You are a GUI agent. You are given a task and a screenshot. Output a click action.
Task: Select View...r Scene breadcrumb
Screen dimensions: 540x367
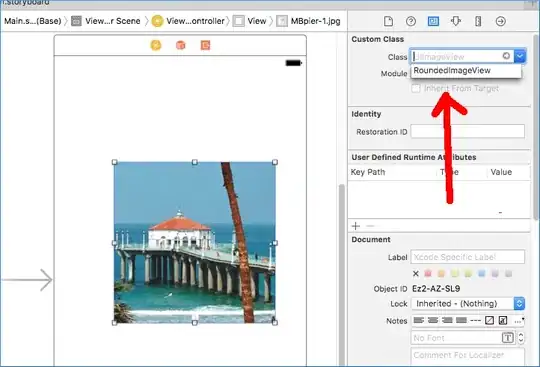coord(106,21)
